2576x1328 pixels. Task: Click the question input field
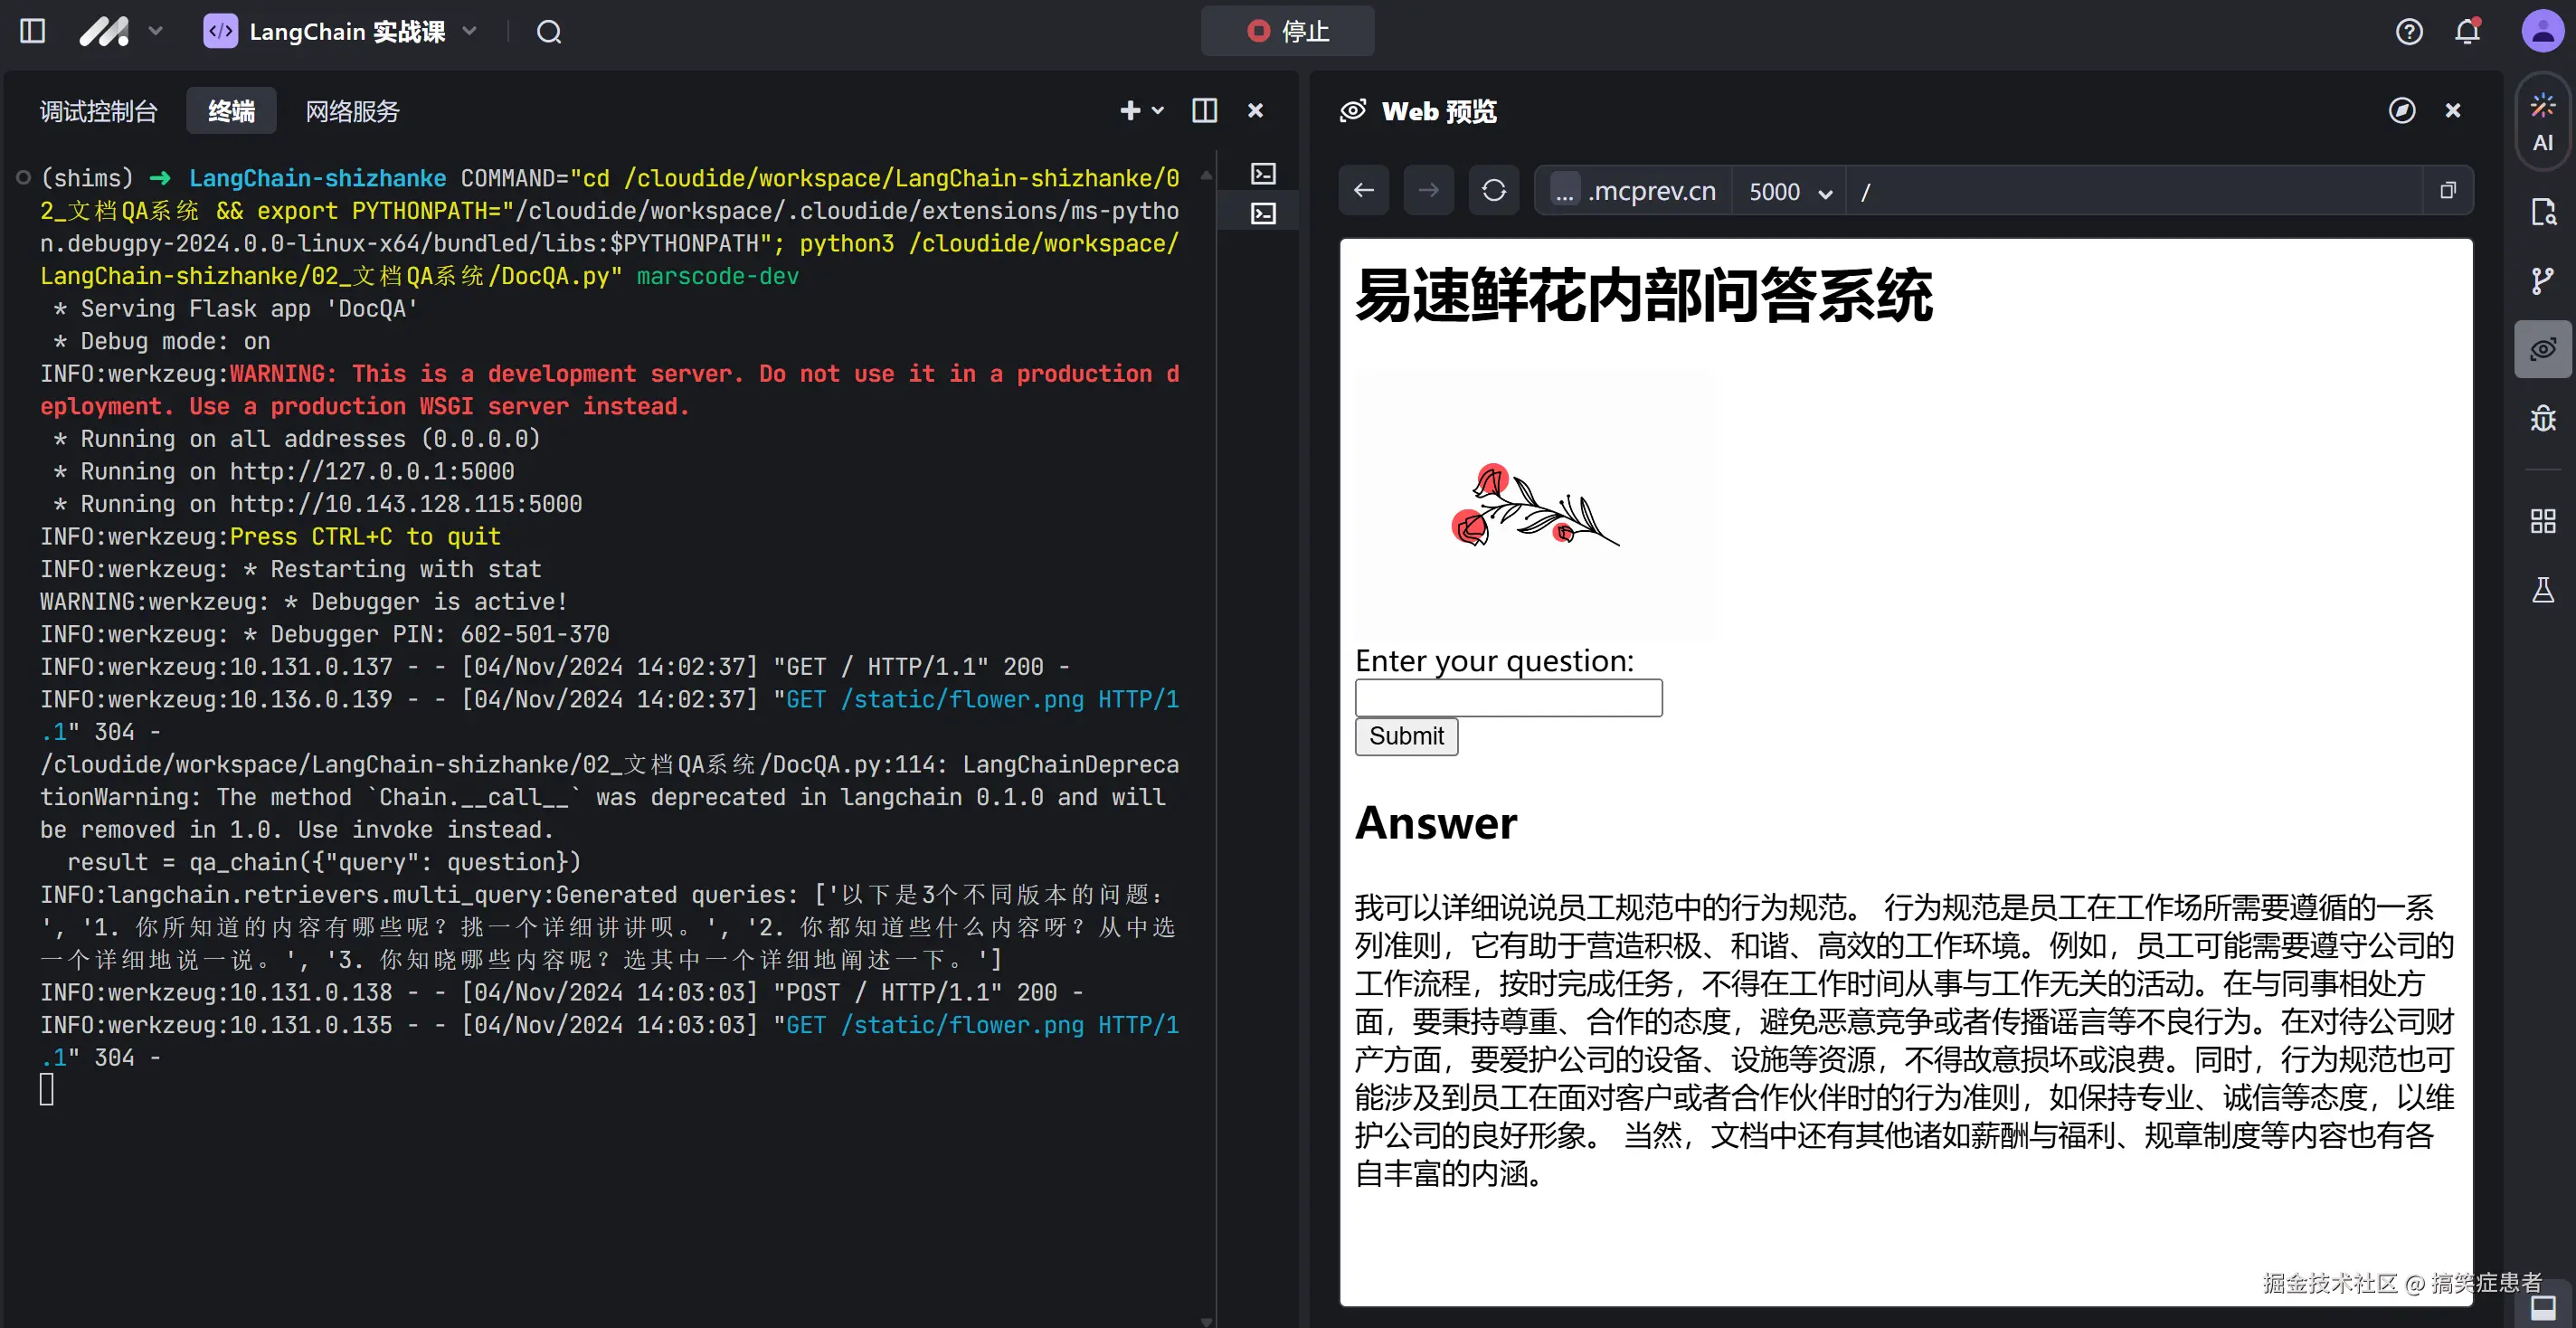(x=1508, y=697)
